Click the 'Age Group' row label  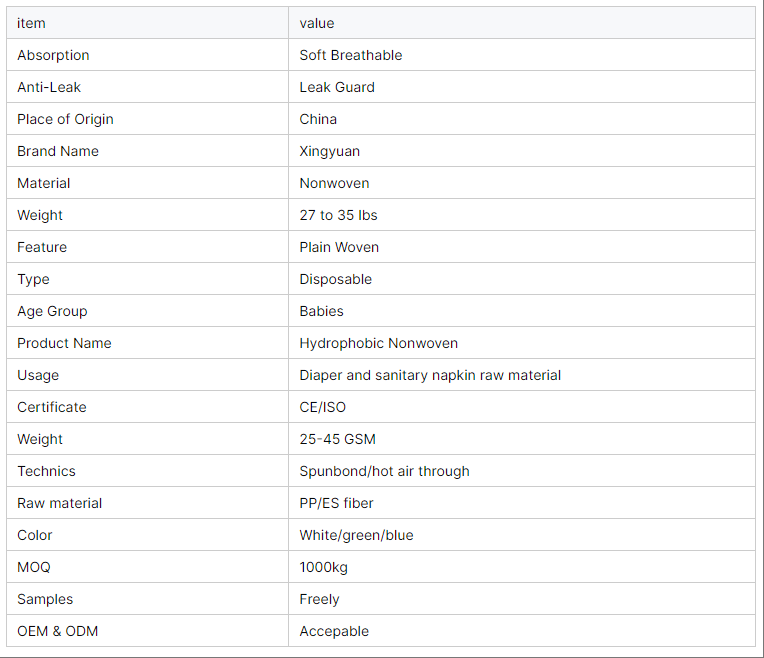click(52, 311)
